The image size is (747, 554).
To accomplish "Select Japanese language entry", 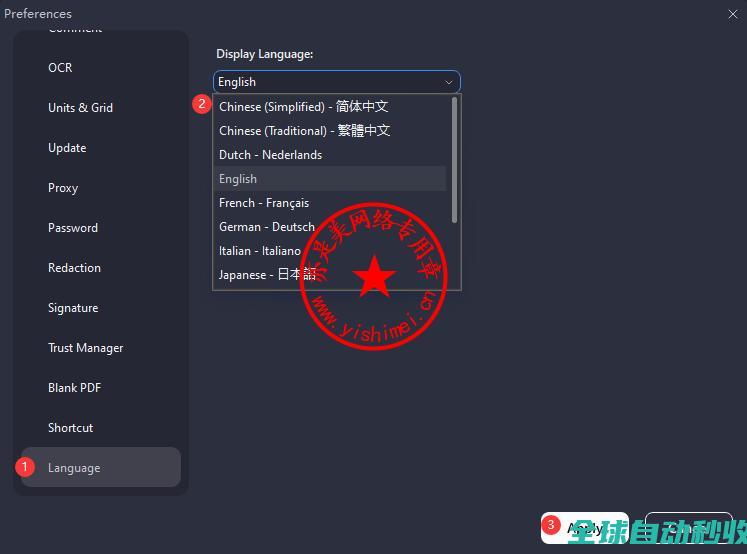I will [267, 275].
